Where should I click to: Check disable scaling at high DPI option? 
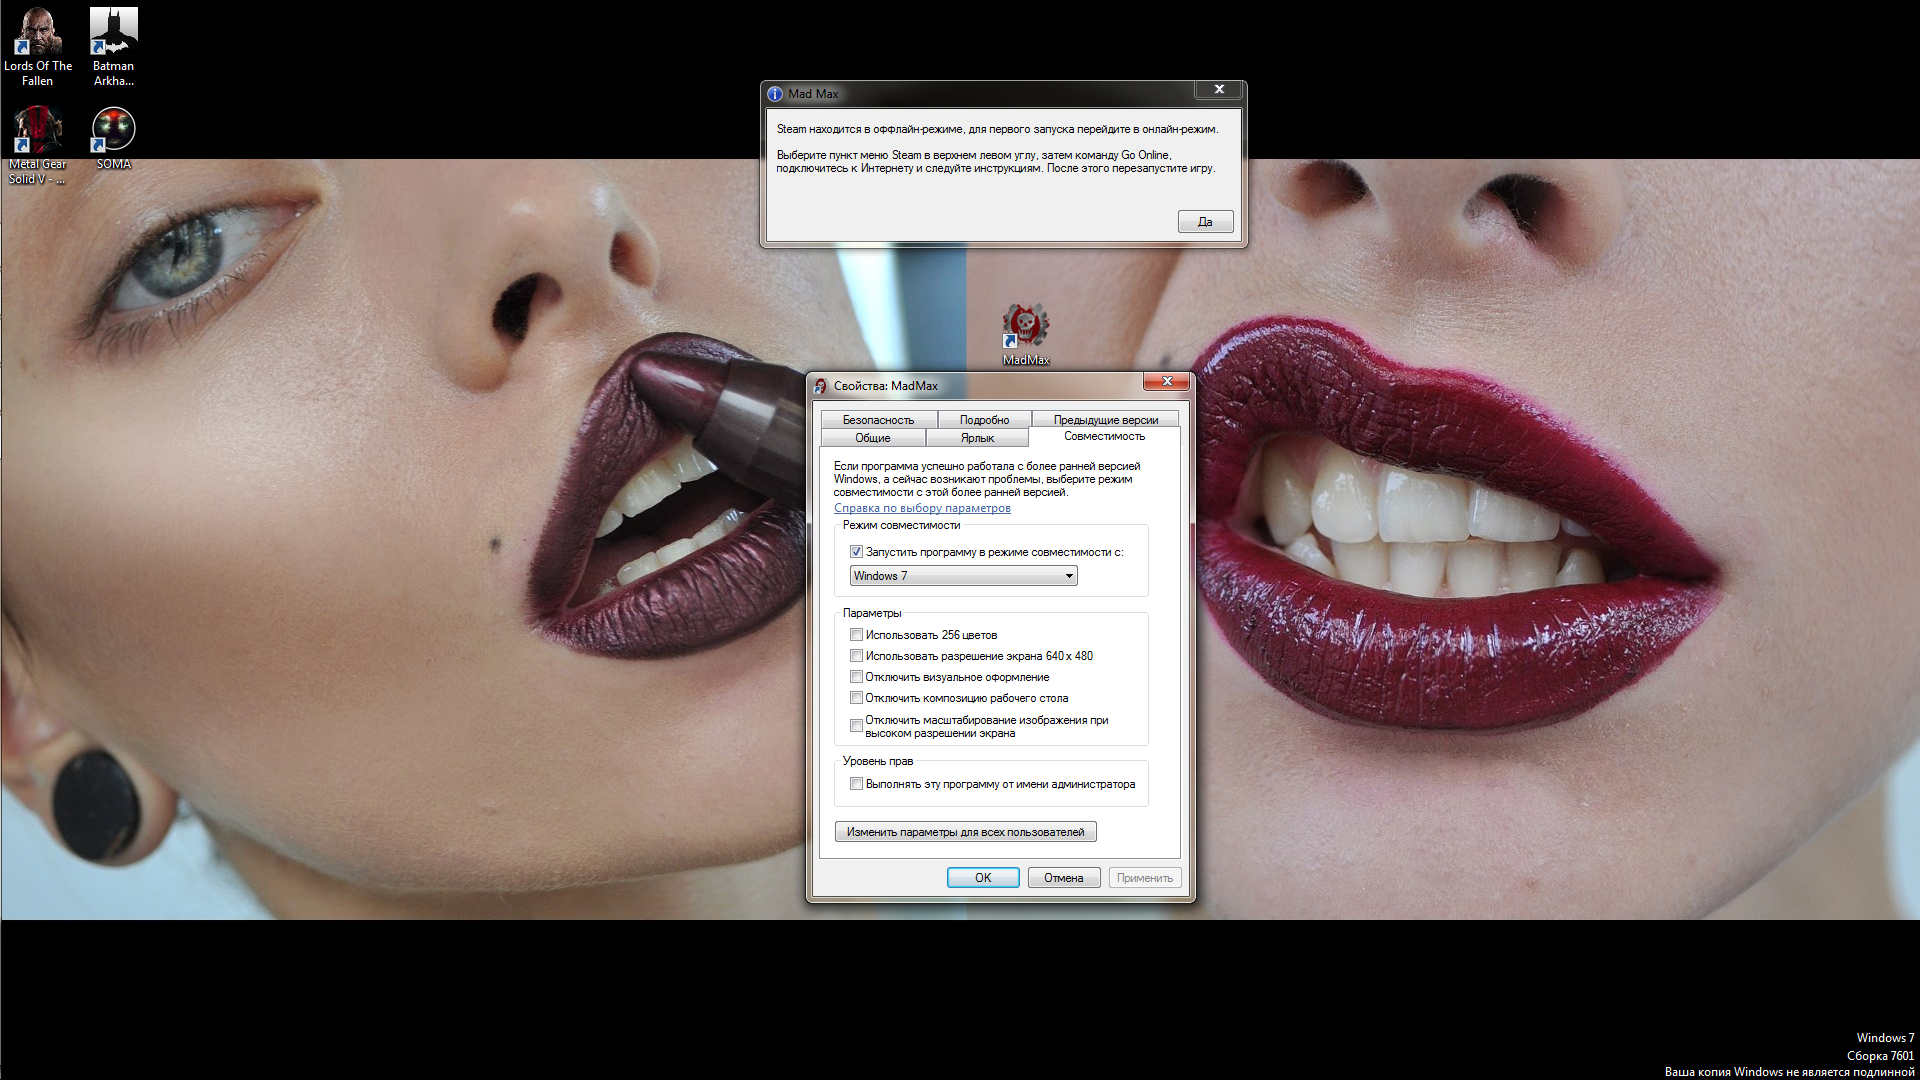pos(856,726)
